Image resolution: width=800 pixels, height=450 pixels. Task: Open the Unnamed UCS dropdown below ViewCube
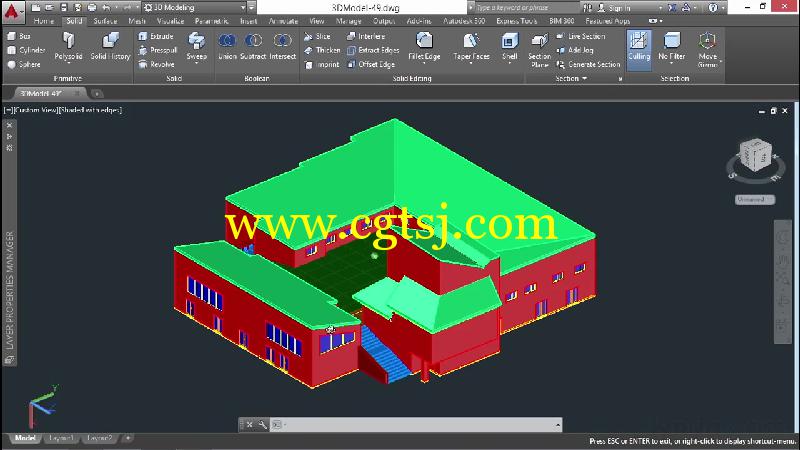[755, 199]
